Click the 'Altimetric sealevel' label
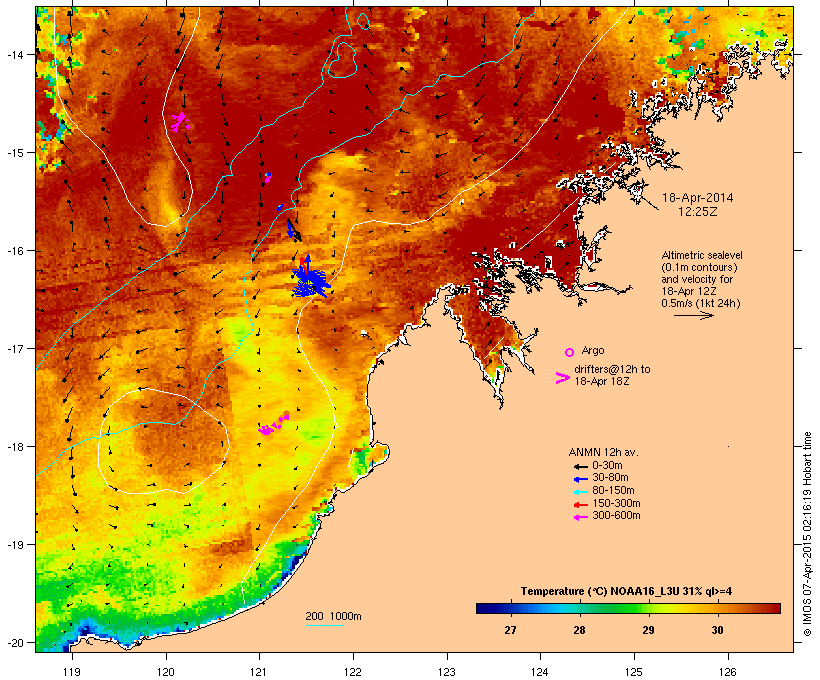The height and width of the screenshot is (680, 820). pos(702,255)
